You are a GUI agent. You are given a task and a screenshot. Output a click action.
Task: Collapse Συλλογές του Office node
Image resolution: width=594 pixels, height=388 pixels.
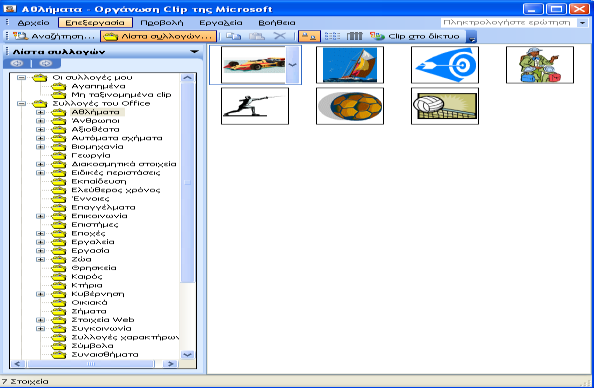coord(22,103)
